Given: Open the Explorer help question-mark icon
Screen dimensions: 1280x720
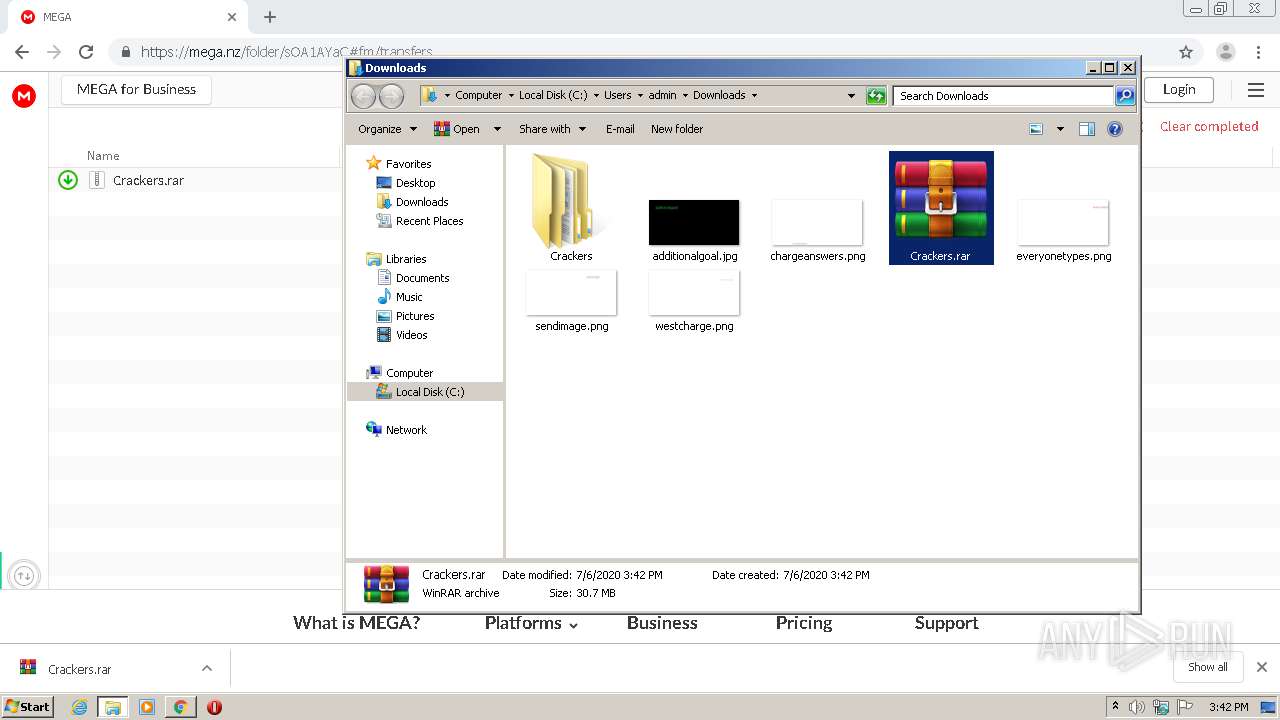Looking at the screenshot, I should click(x=1115, y=129).
